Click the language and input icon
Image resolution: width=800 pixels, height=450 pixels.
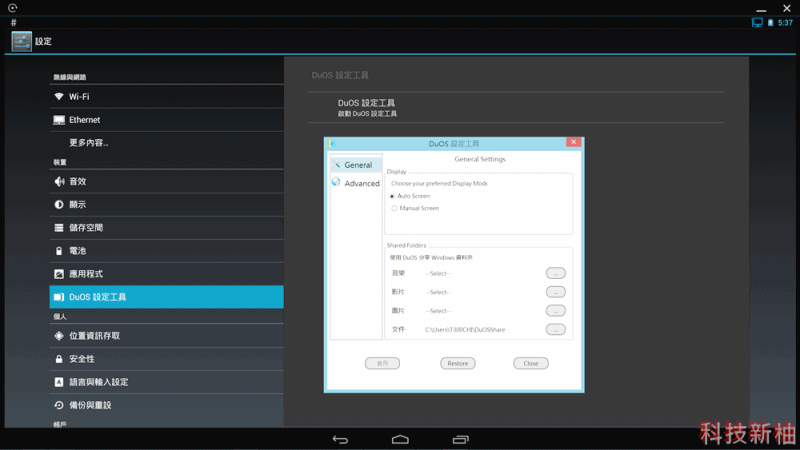click(59, 382)
